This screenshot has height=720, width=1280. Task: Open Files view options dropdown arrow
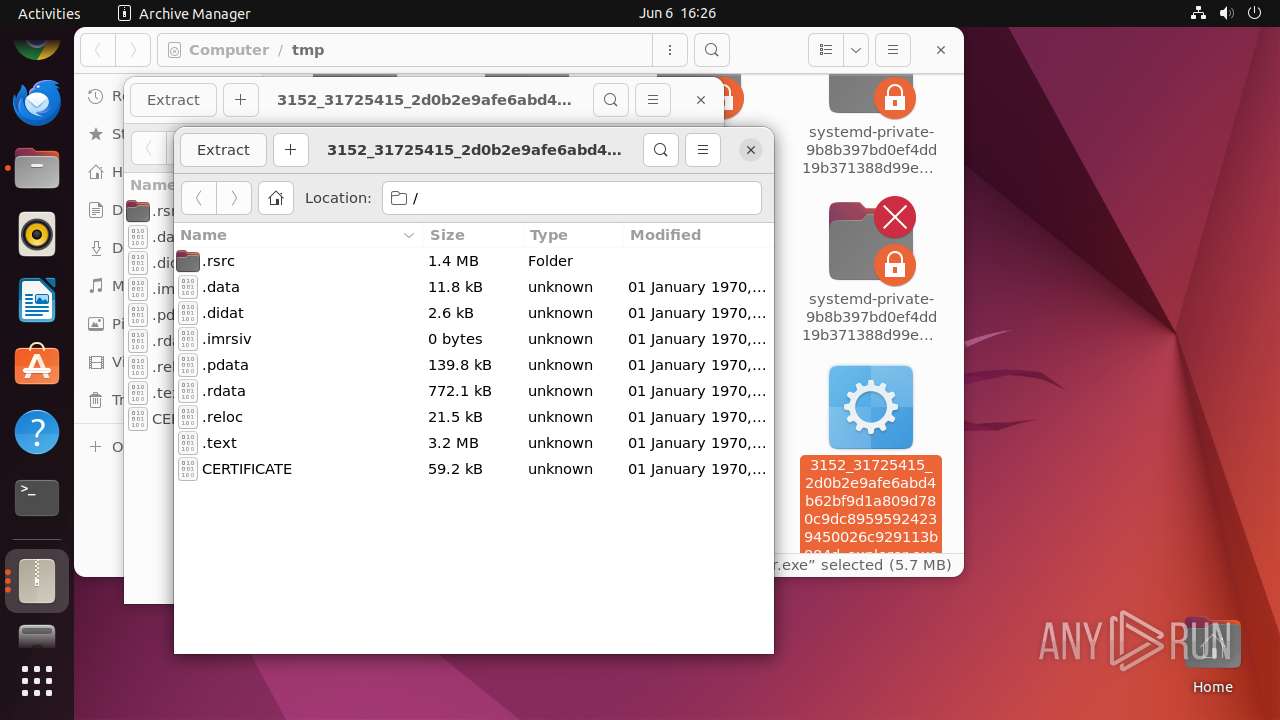click(x=855, y=50)
